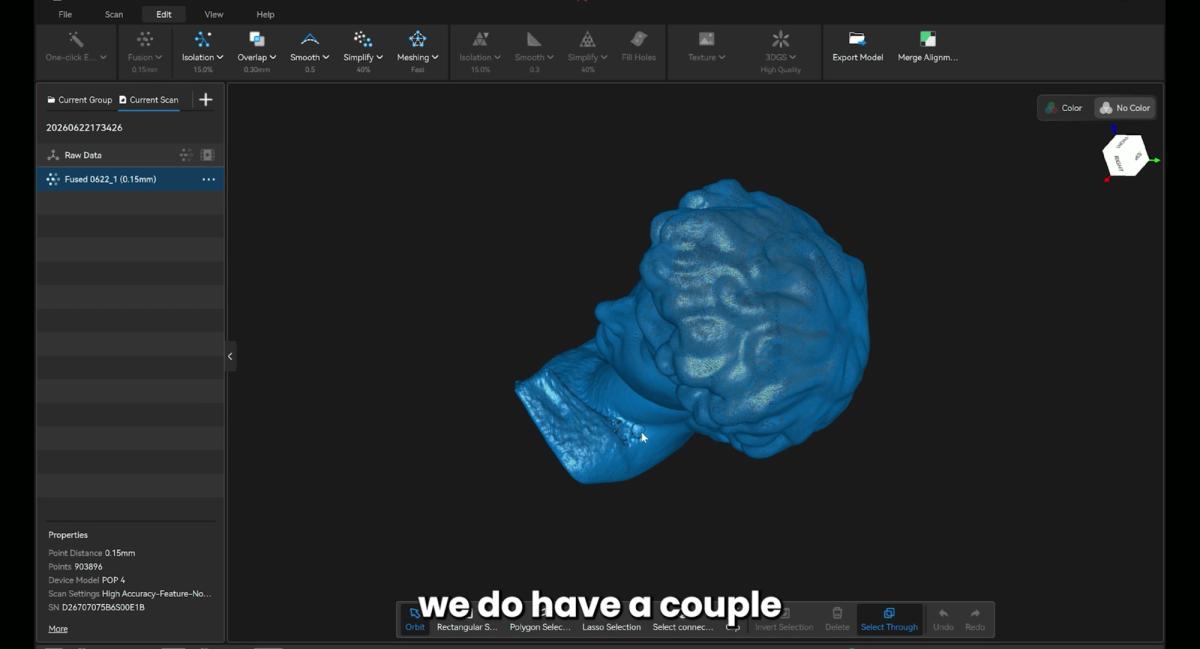Click the Scan Settings High Accuracy property
Screen dimensions: 1200x649
tap(130, 594)
